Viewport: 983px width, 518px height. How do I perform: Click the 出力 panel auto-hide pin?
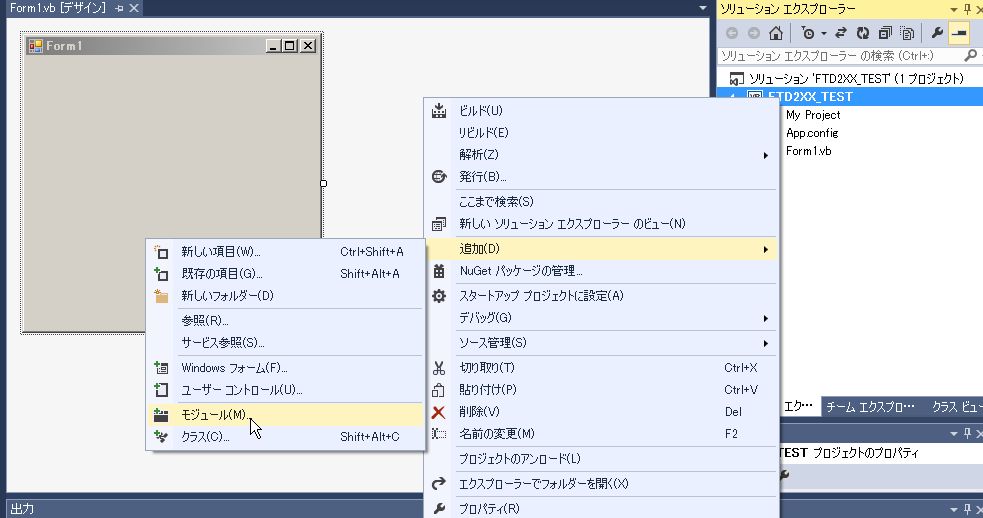967,509
